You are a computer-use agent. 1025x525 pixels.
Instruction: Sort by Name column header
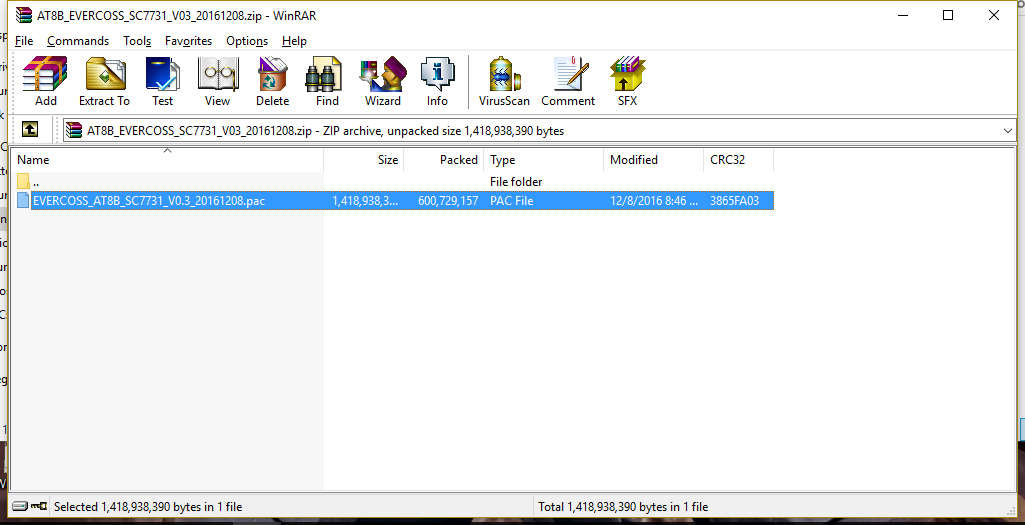[x=167, y=160]
